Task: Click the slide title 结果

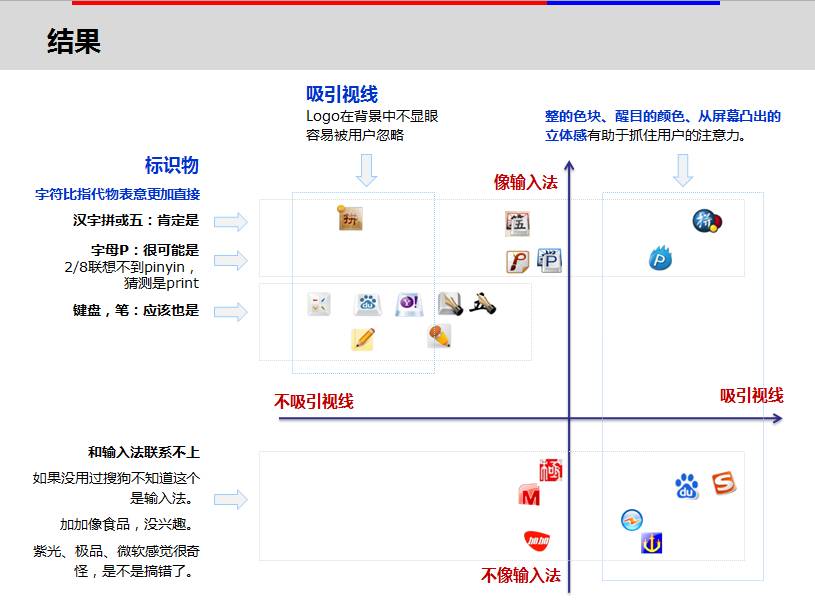Action: (x=74, y=41)
